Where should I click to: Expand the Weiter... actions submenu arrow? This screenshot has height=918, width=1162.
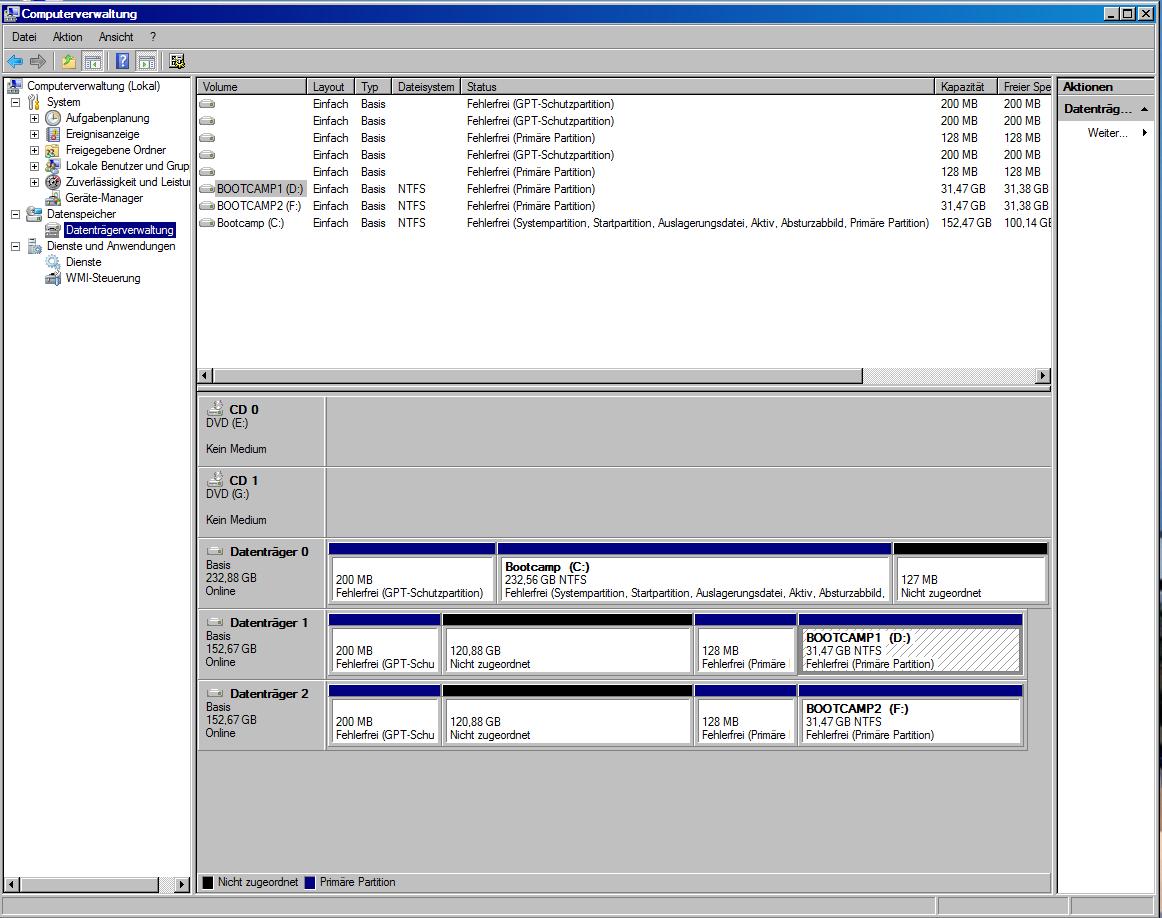pos(1144,133)
